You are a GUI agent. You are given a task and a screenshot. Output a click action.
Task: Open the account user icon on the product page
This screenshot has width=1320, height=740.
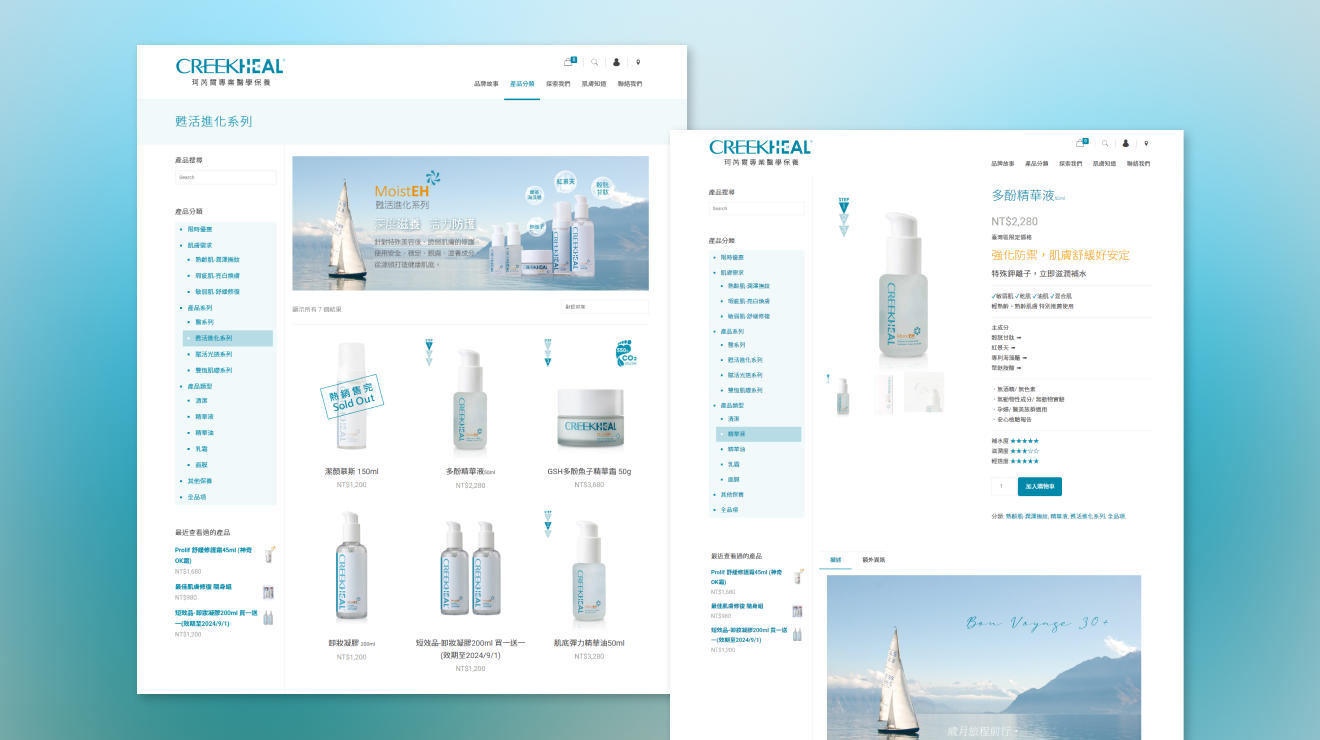click(x=1126, y=143)
